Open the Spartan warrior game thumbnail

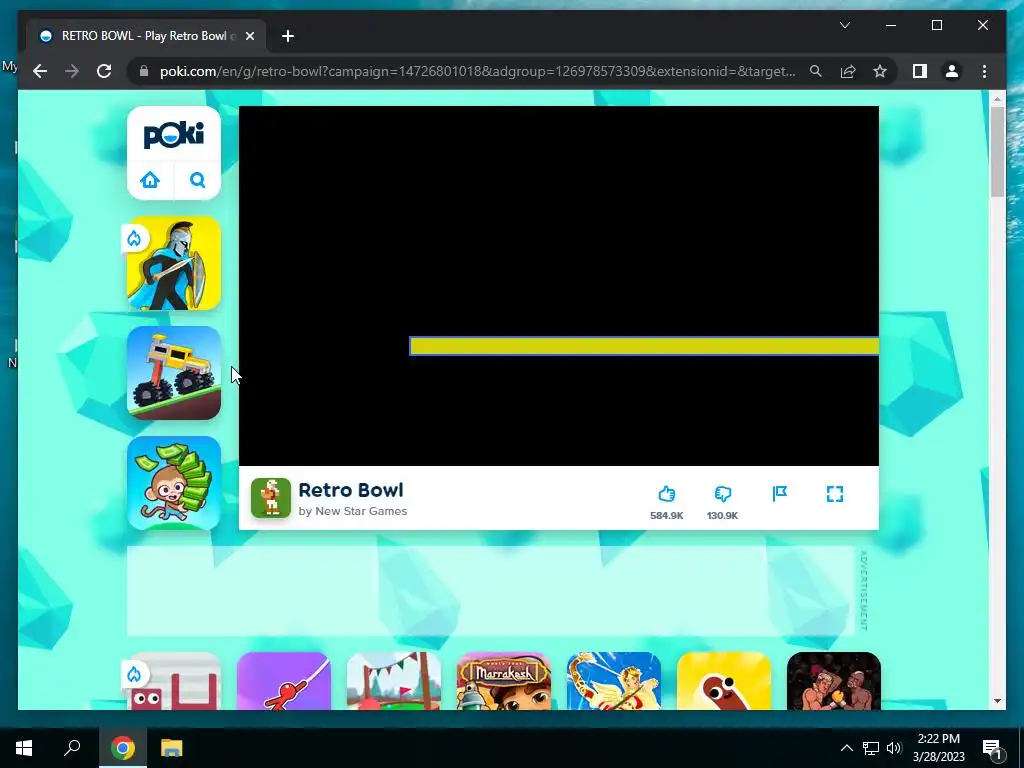click(174, 263)
